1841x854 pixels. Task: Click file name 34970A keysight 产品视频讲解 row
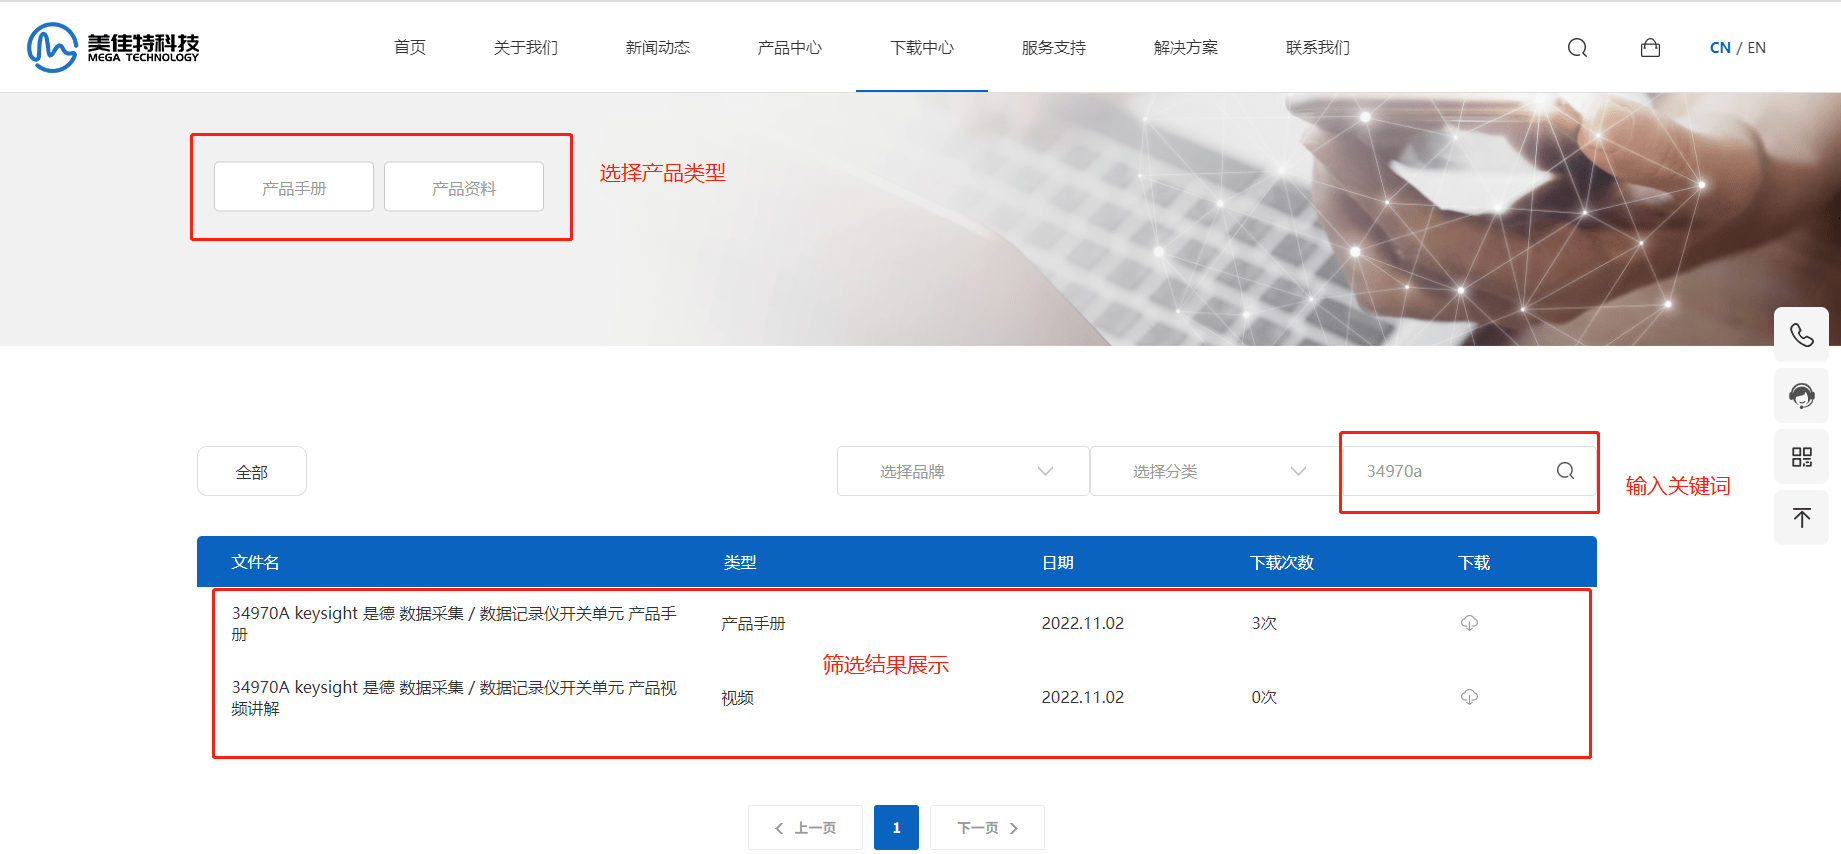coord(454,697)
